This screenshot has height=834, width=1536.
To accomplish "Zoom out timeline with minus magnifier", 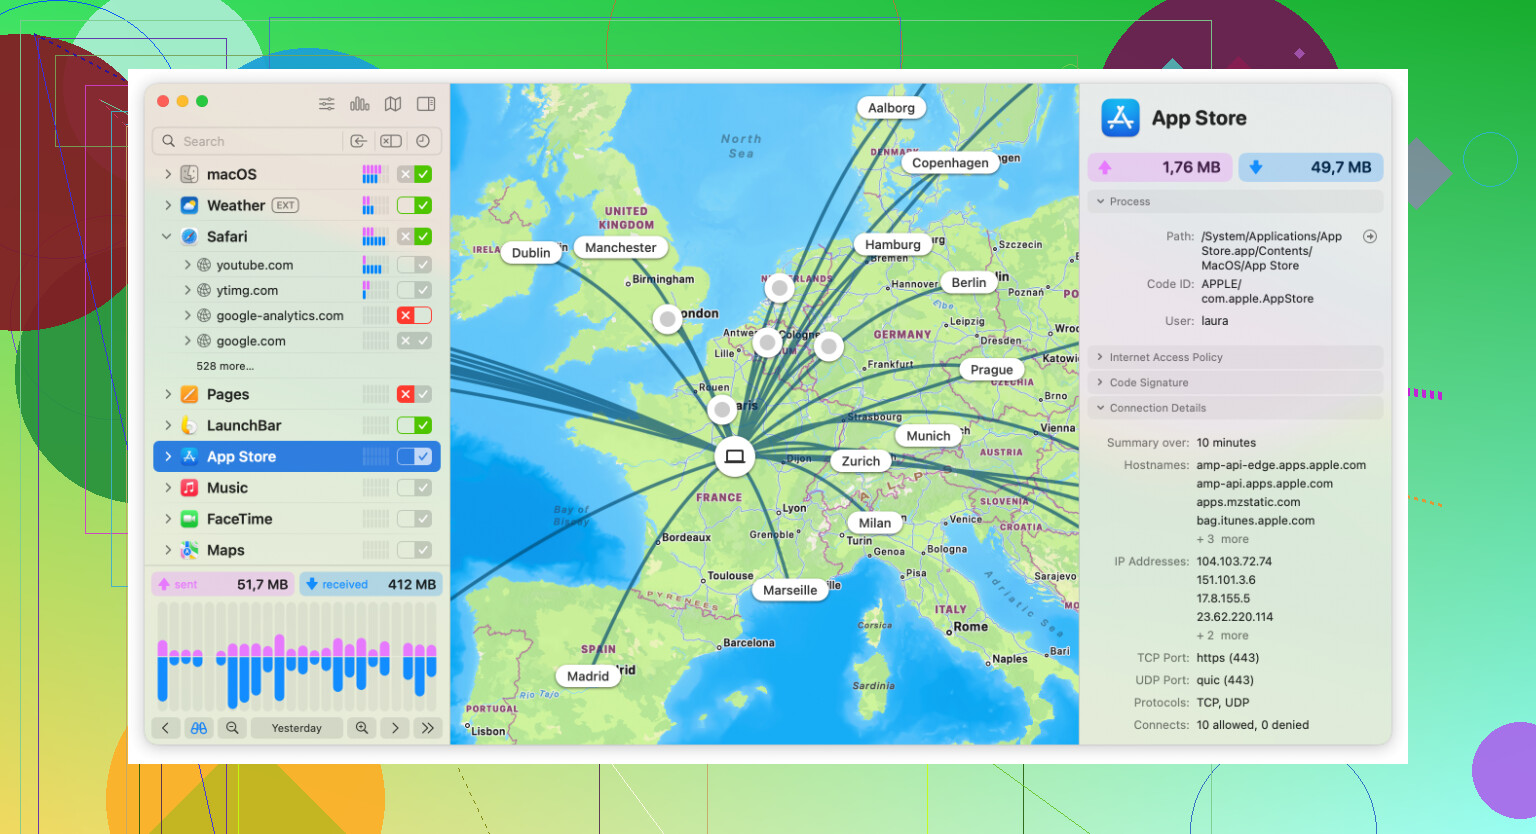I will coord(232,728).
